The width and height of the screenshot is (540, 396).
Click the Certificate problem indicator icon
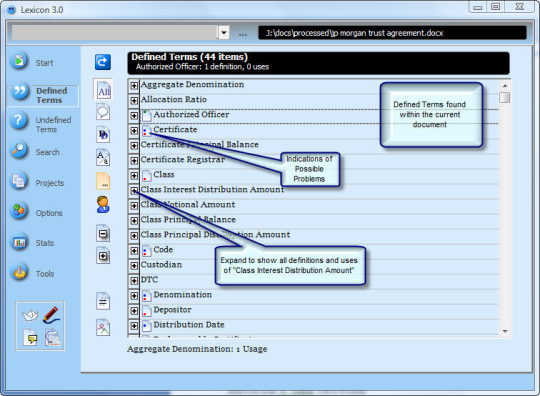tap(146, 130)
